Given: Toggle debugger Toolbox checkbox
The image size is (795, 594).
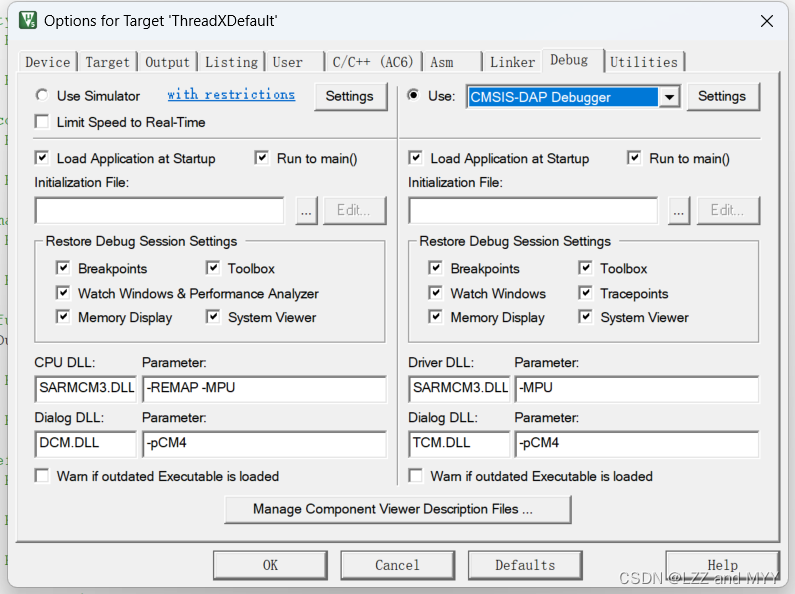Looking at the screenshot, I should pos(586,268).
